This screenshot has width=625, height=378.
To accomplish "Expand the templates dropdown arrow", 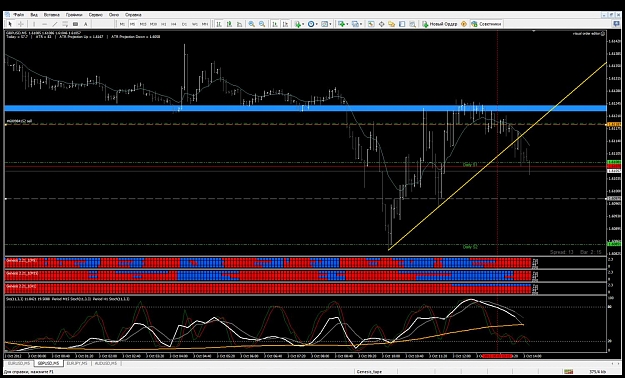I will (330, 24).
